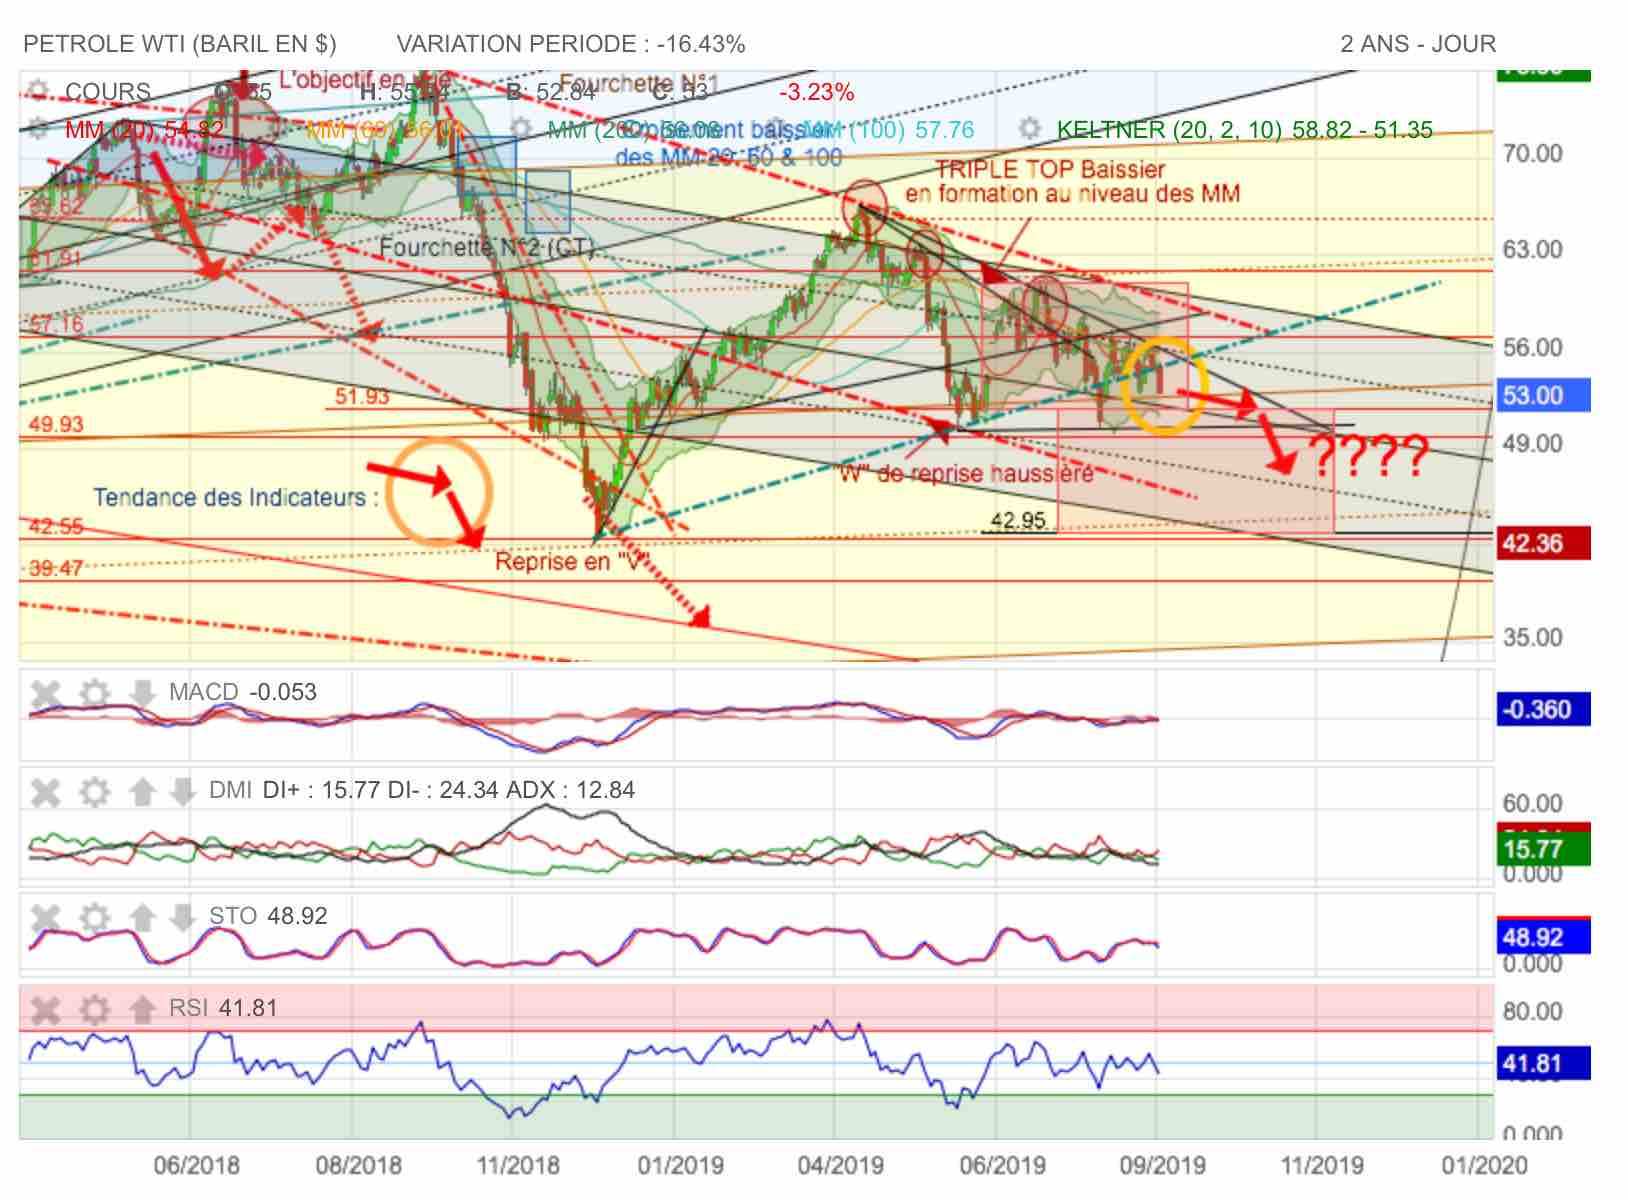Click the 49.93 level label

(56, 424)
